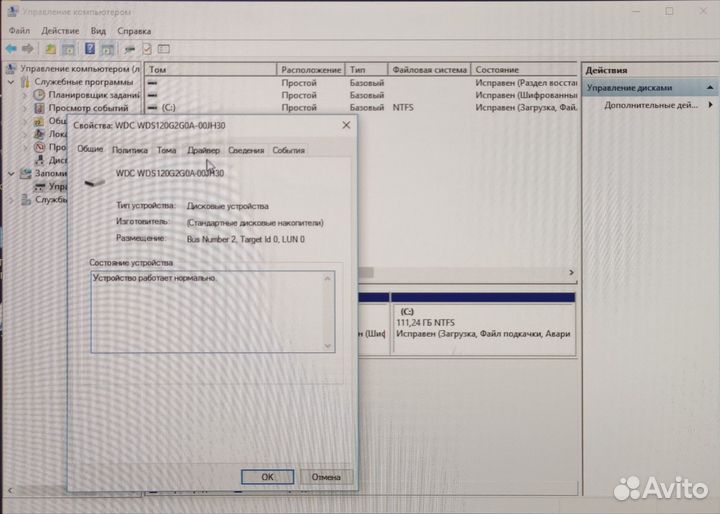Click the Forward arrow toolbar icon
This screenshot has width=720, height=514.
[28, 48]
